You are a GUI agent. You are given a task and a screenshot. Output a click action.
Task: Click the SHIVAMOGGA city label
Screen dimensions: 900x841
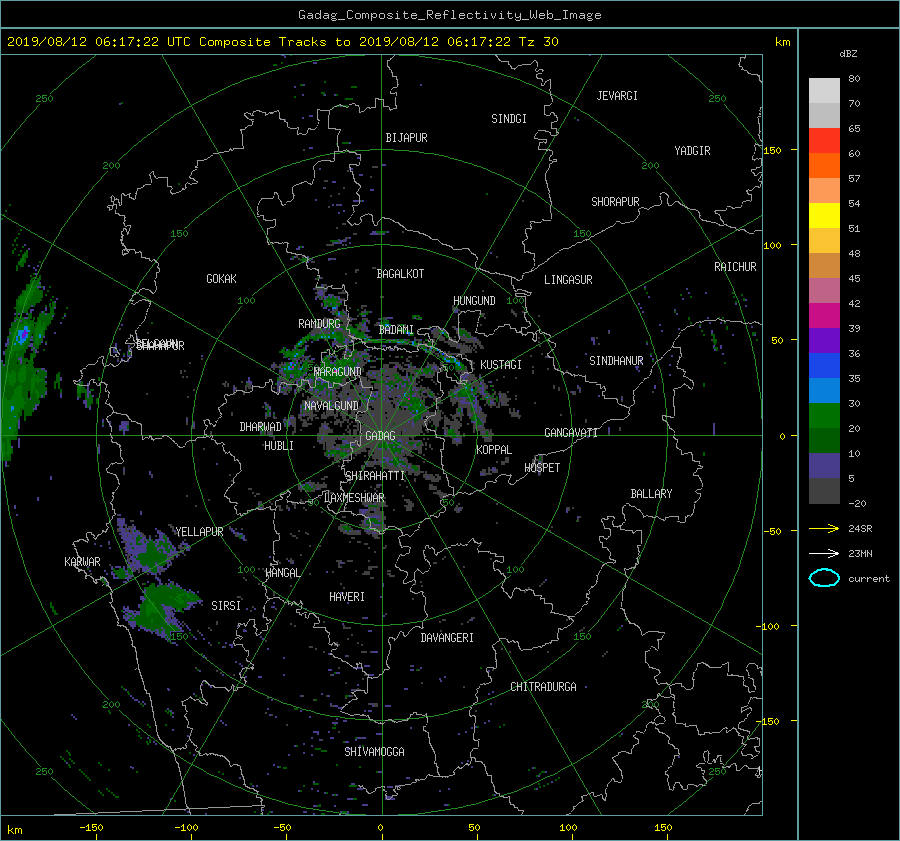tap(374, 751)
